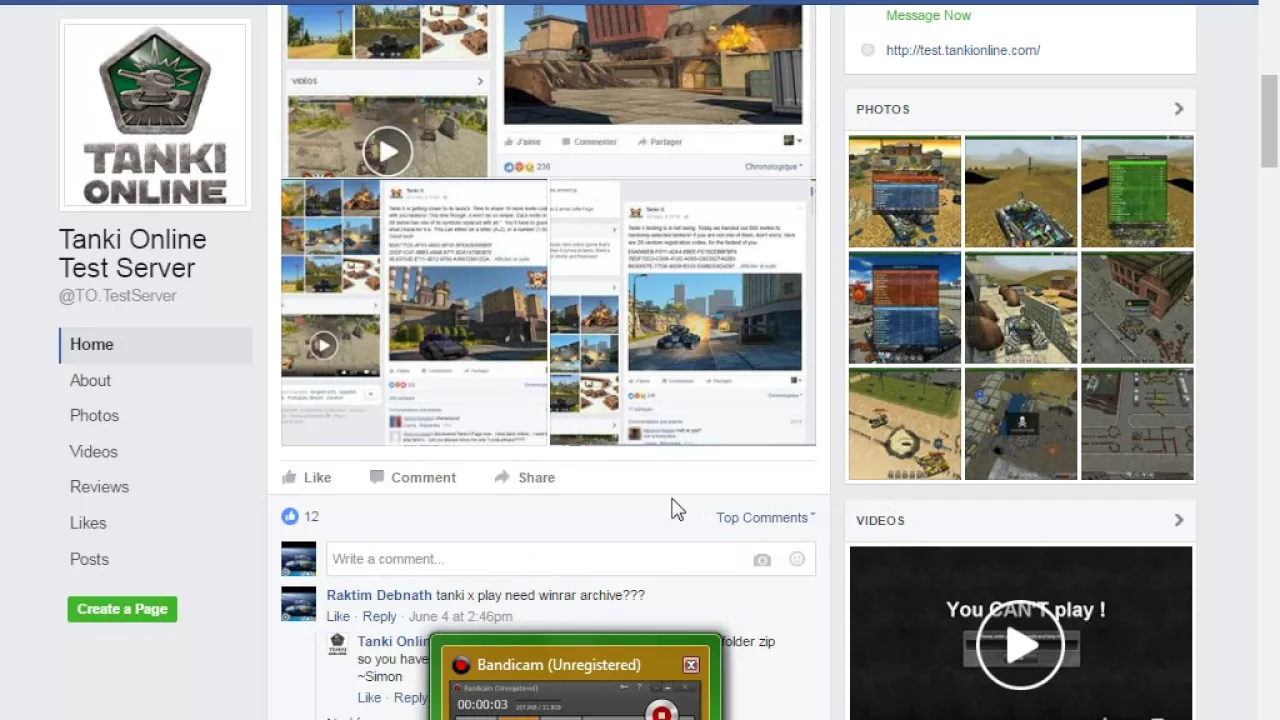Go to the Photos page tab
Image resolution: width=1280 pixels, height=720 pixels.
click(x=94, y=416)
